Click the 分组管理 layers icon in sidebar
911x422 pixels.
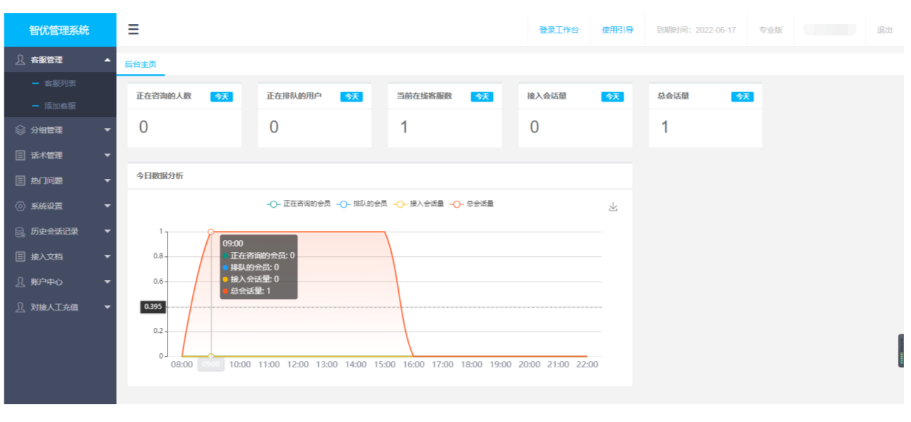coord(21,130)
